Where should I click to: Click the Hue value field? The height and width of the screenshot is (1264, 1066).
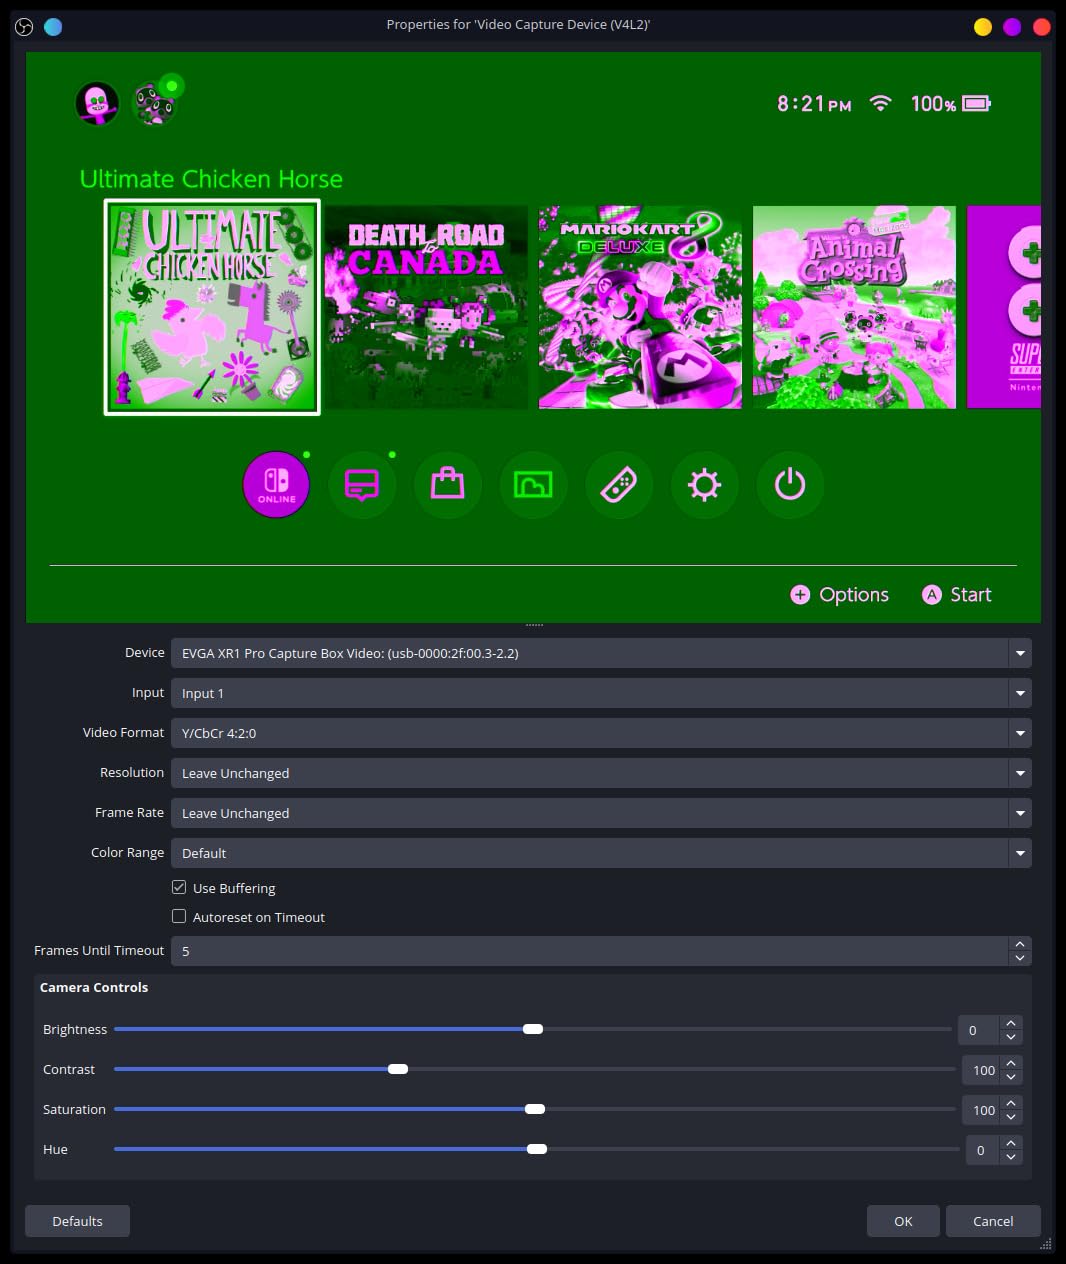click(982, 1150)
